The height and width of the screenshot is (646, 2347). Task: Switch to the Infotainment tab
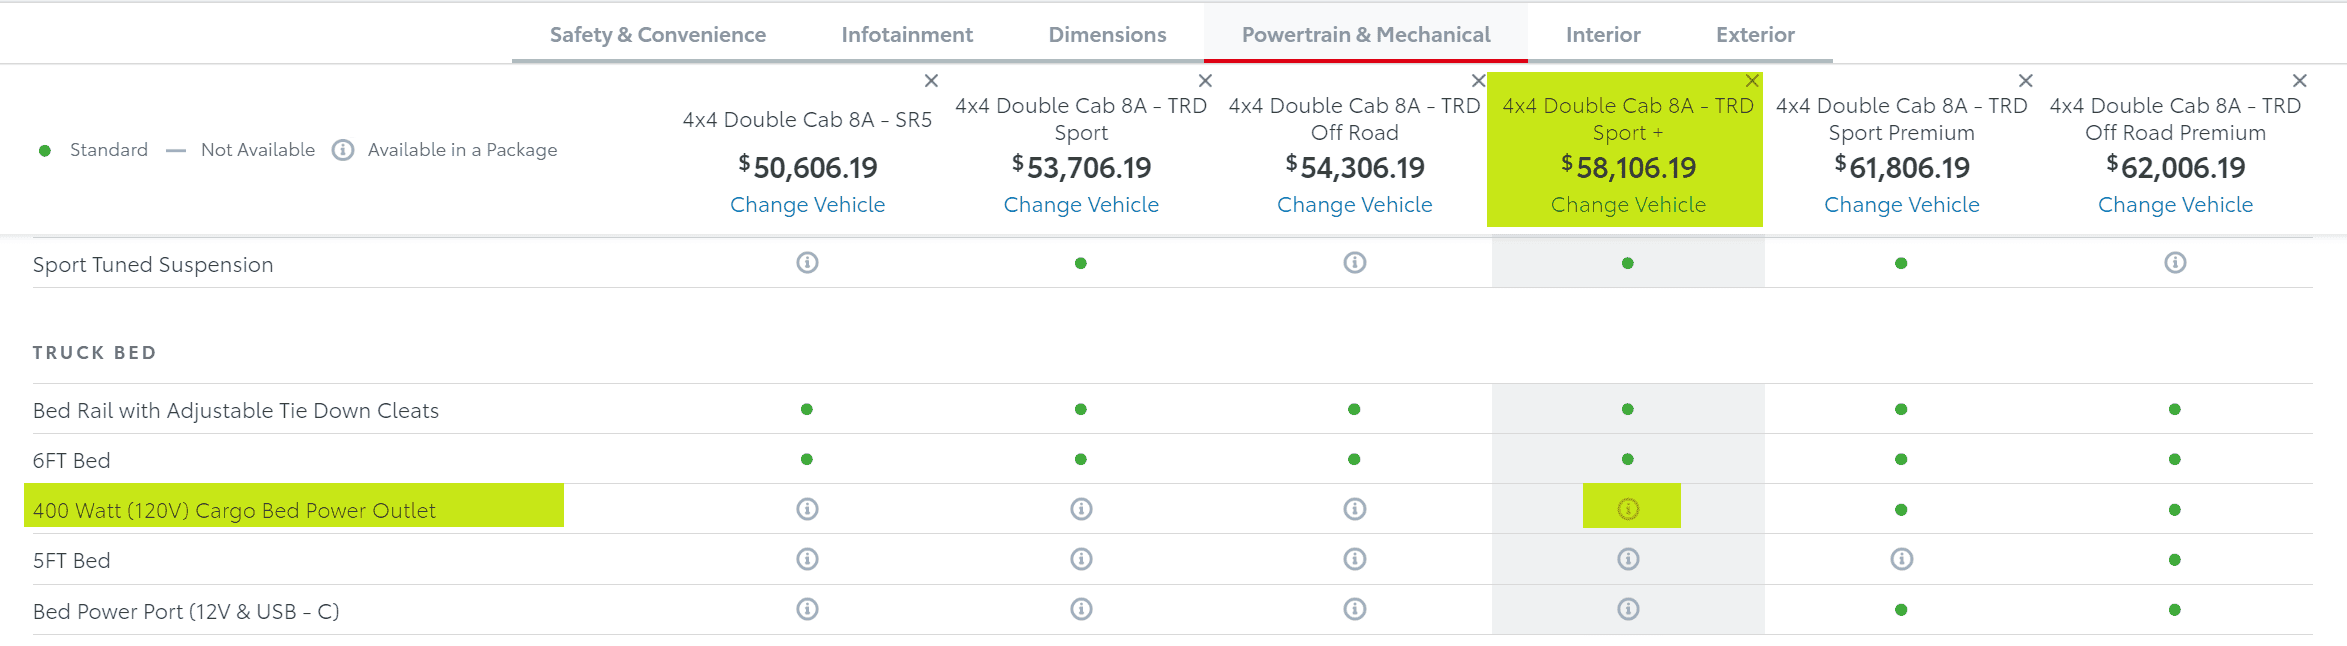click(x=907, y=35)
